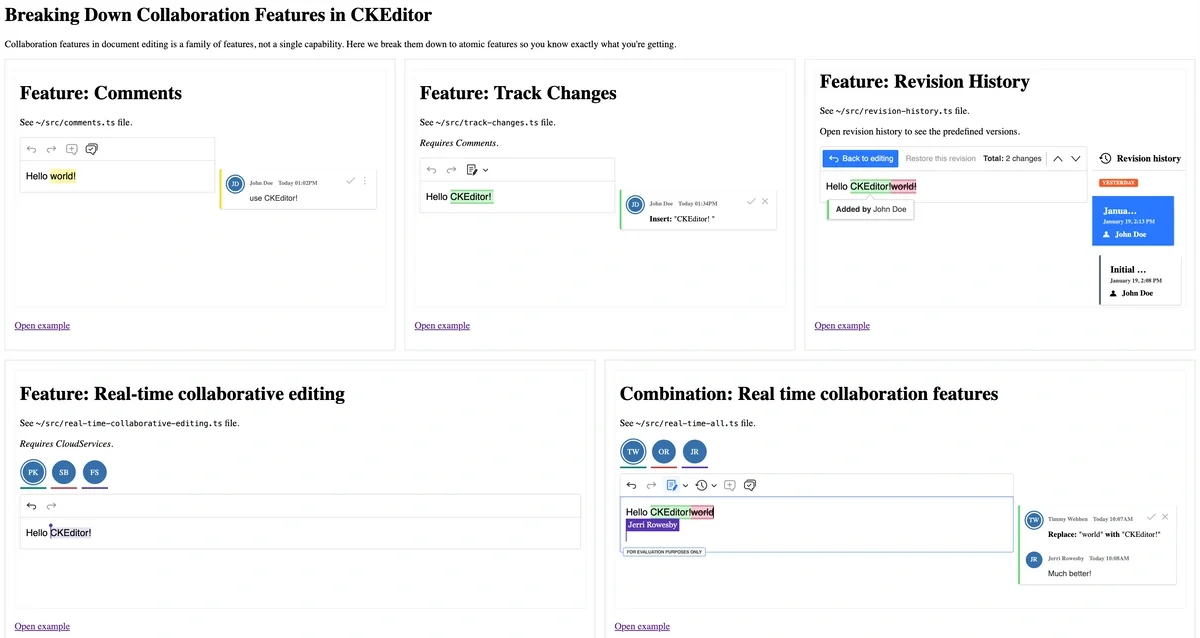The width and height of the screenshot is (1200, 638).
Task: Click the PK avatar in Real-time collaborative editing
Action: tap(32, 473)
